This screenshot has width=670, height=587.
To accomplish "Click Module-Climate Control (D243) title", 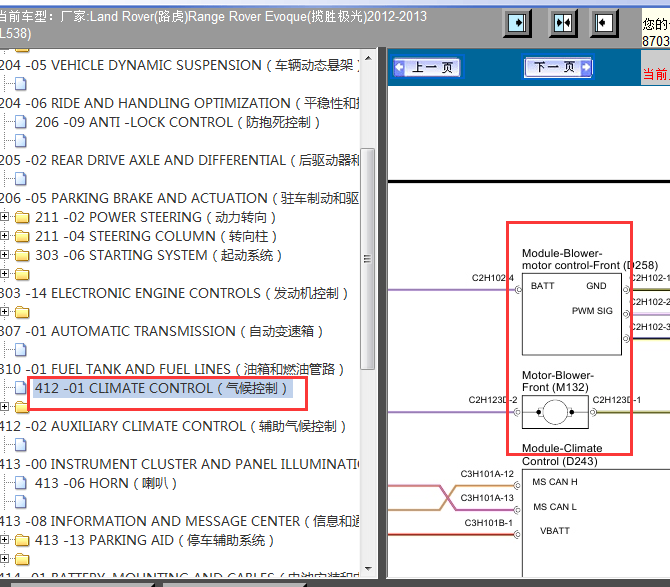I will (562, 455).
